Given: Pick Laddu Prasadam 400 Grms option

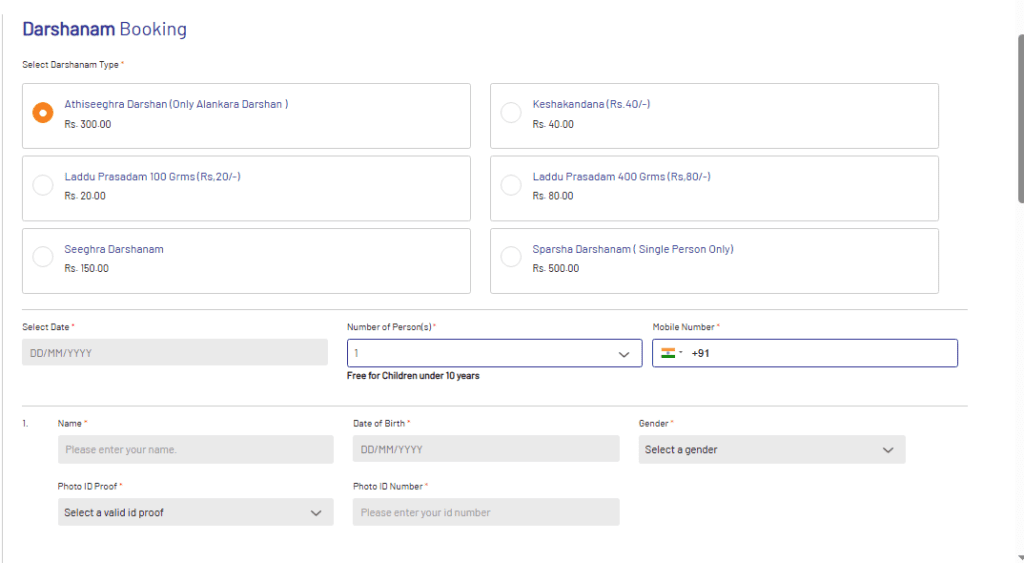Looking at the screenshot, I should click(510, 185).
